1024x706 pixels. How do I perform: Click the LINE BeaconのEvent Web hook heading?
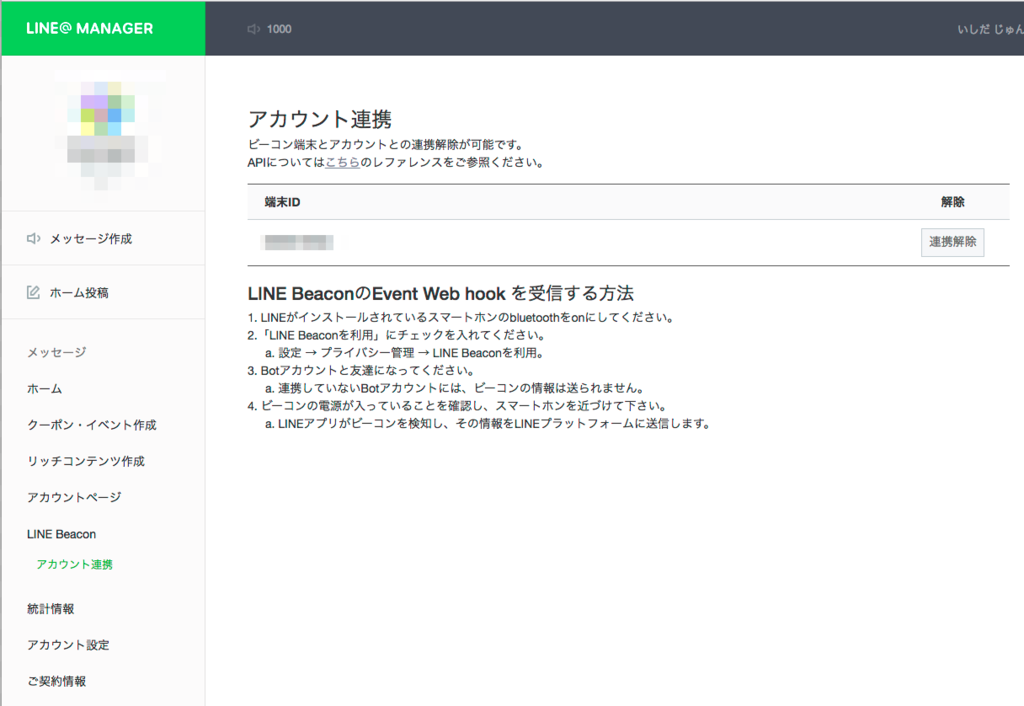(x=440, y=294)
